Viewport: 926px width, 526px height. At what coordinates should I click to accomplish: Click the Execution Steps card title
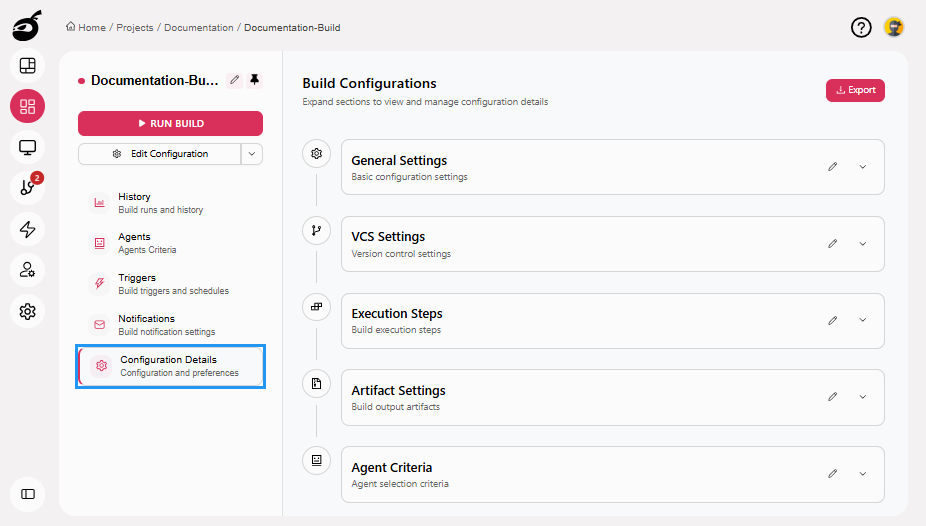397,313
